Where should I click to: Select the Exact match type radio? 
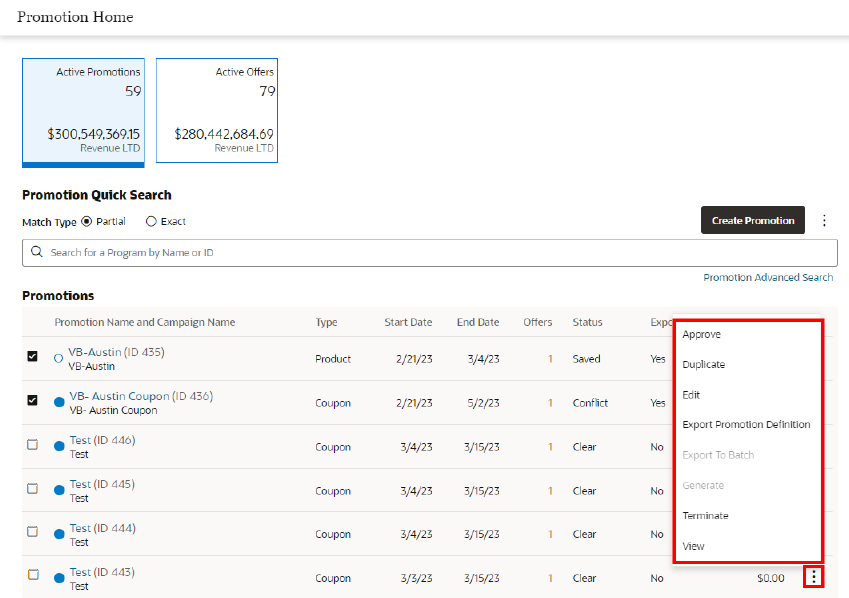pos(151,221)
